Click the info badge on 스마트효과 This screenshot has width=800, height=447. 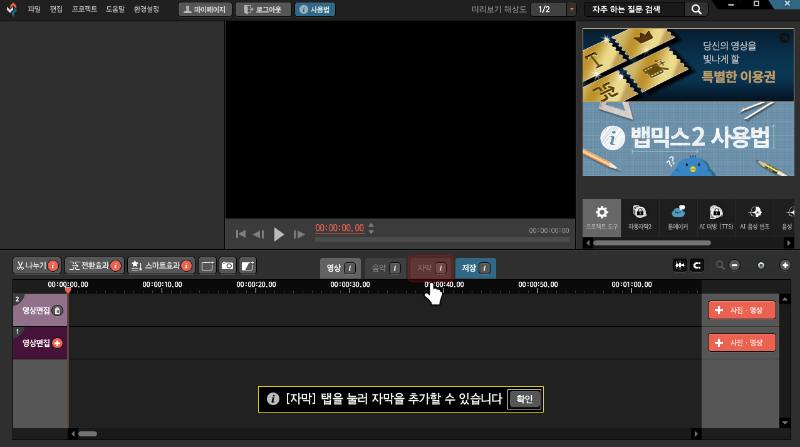[187, 266]
